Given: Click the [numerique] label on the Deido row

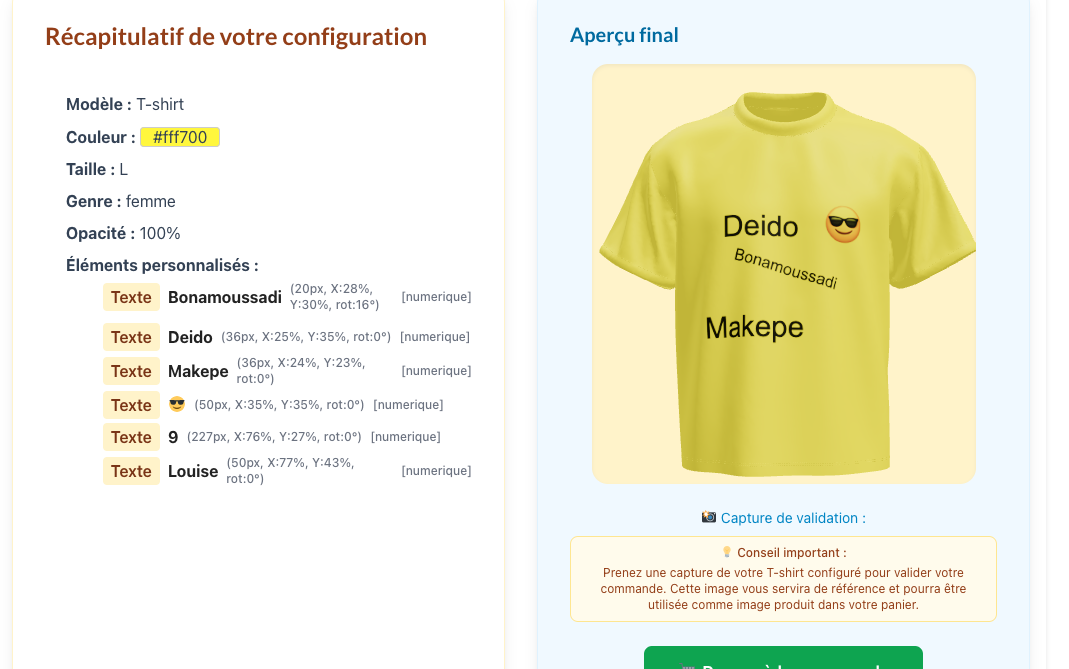Looking at the screenshot, I should click(x=435, y=337).
